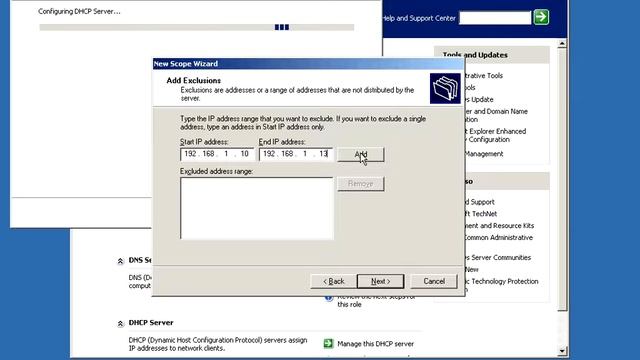Image resolution: width=640 pixels, height=360 pixels.
Task: Open and Resource Kits link
Action: [500, 225]
